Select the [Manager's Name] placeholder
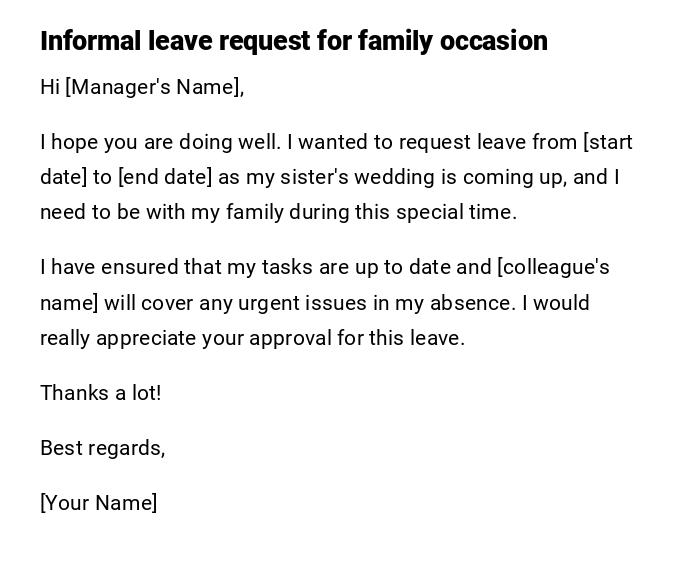The width and height of the screenshot is (700, 566). (154, 87)
